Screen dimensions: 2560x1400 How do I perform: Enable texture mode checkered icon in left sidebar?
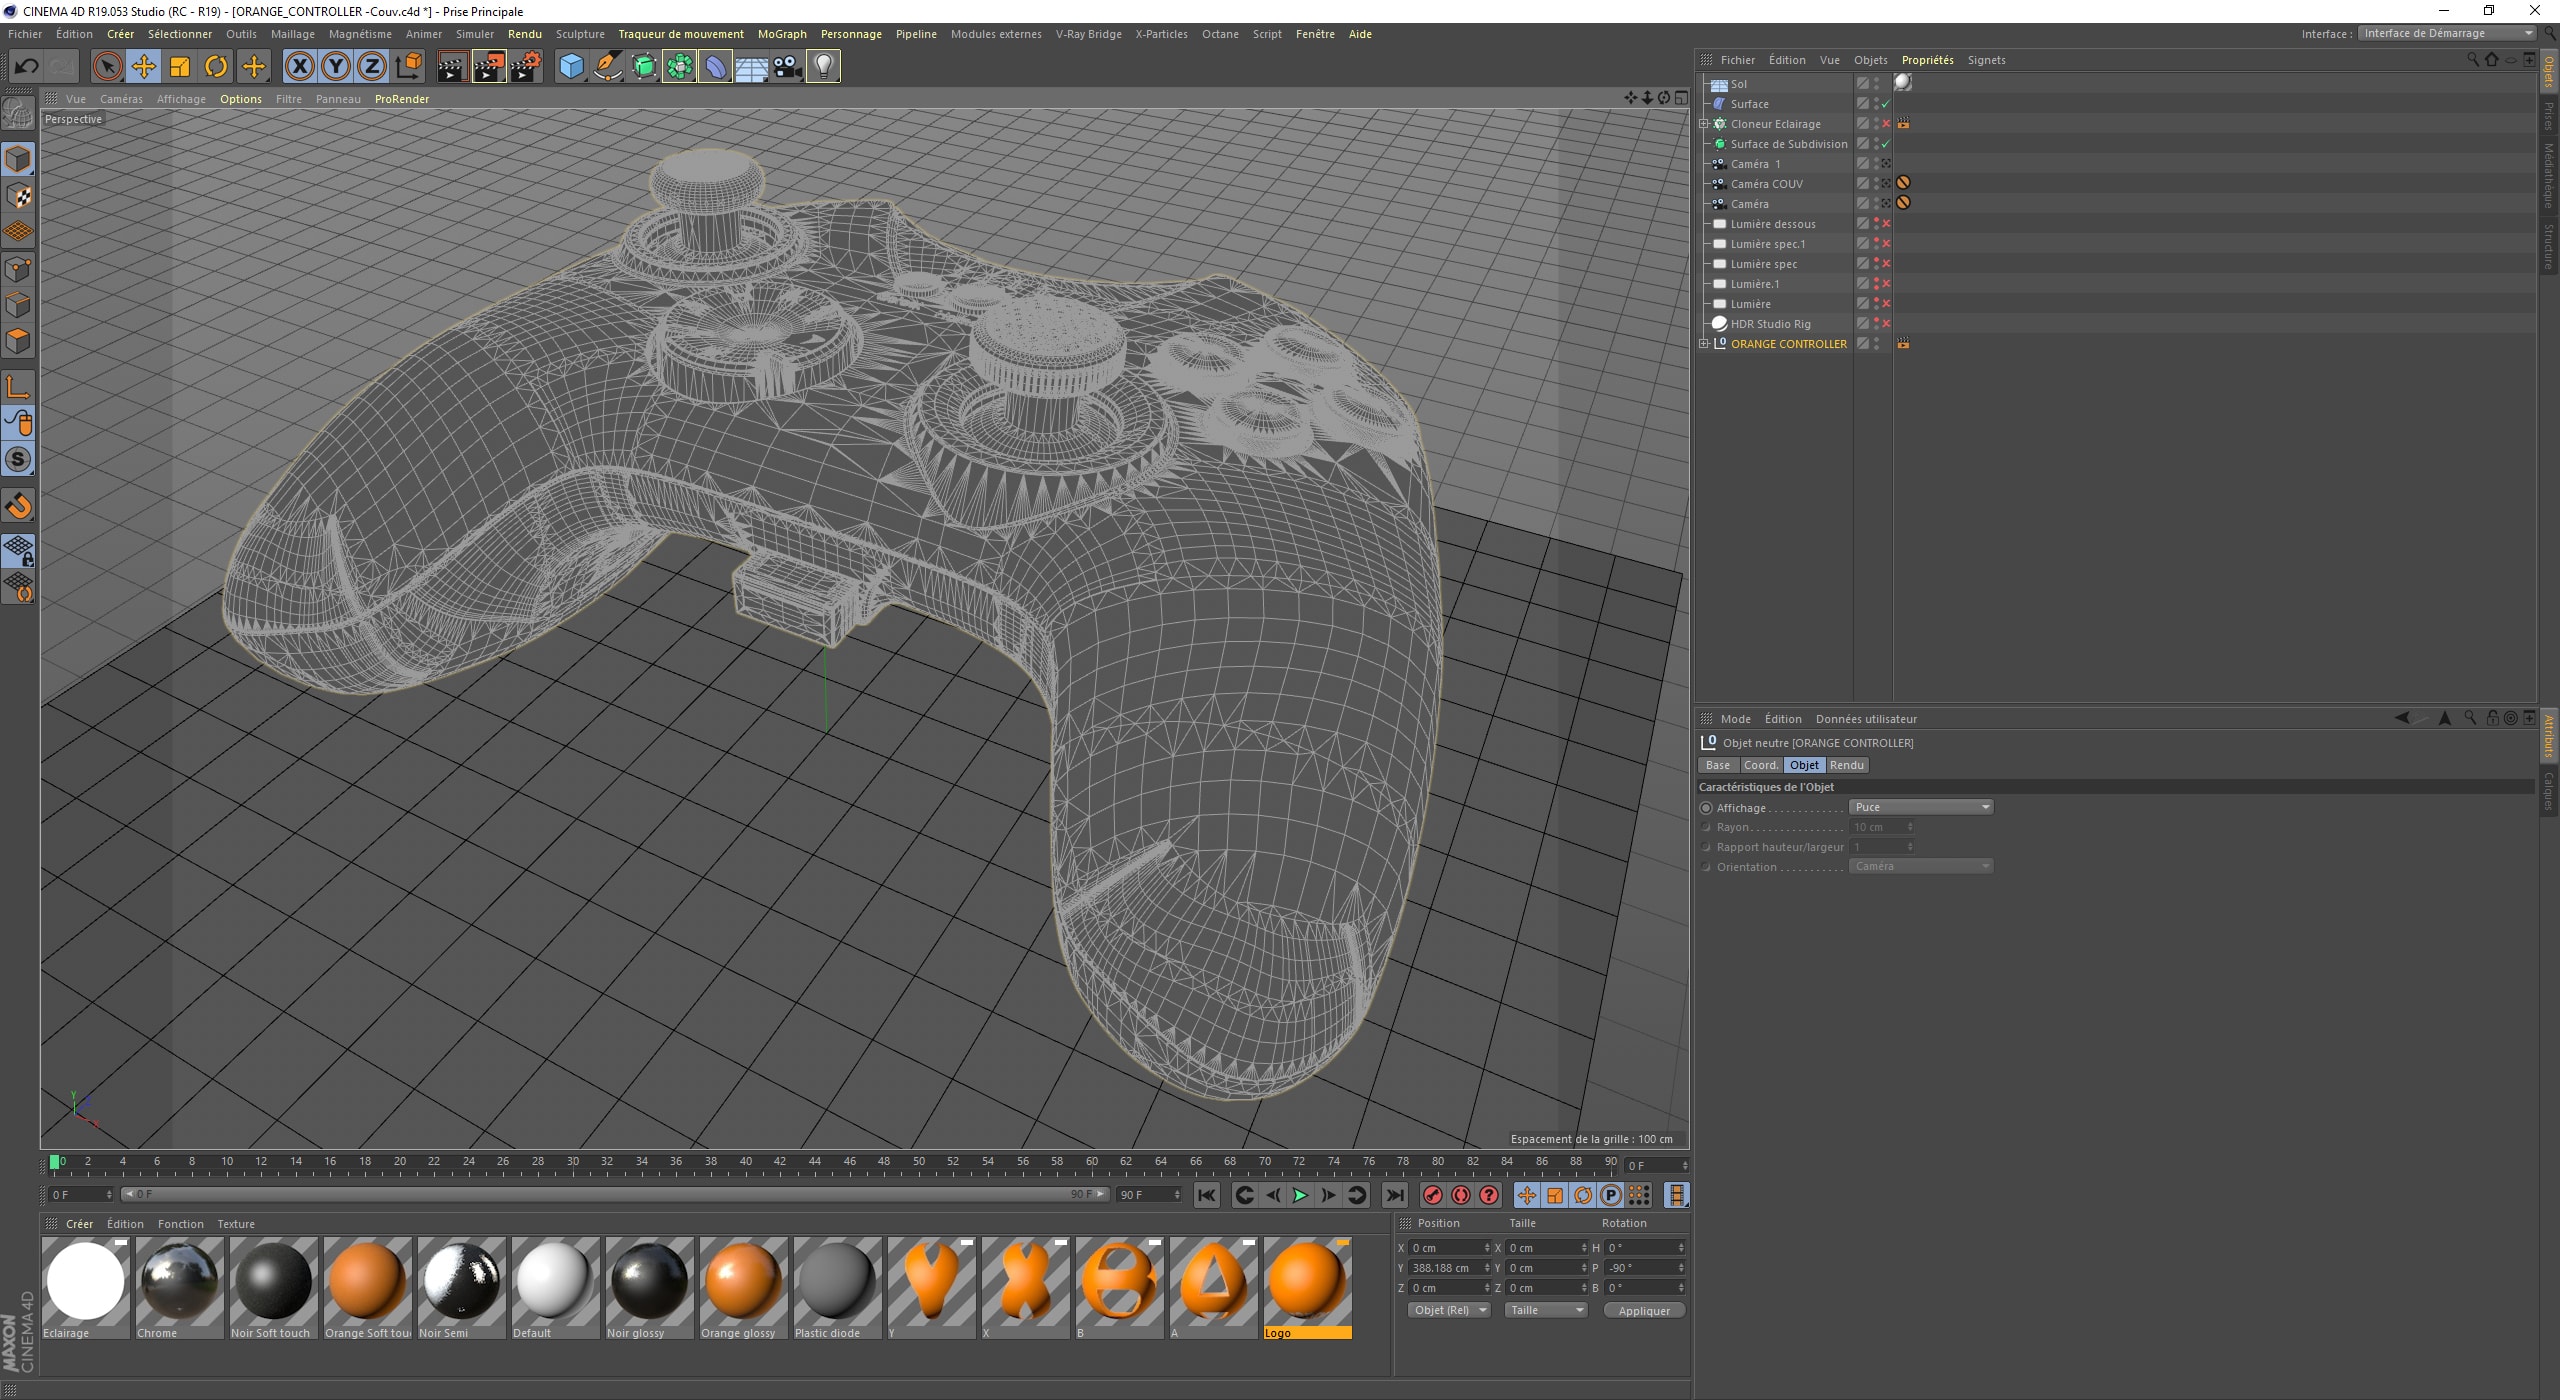point(19,196)
